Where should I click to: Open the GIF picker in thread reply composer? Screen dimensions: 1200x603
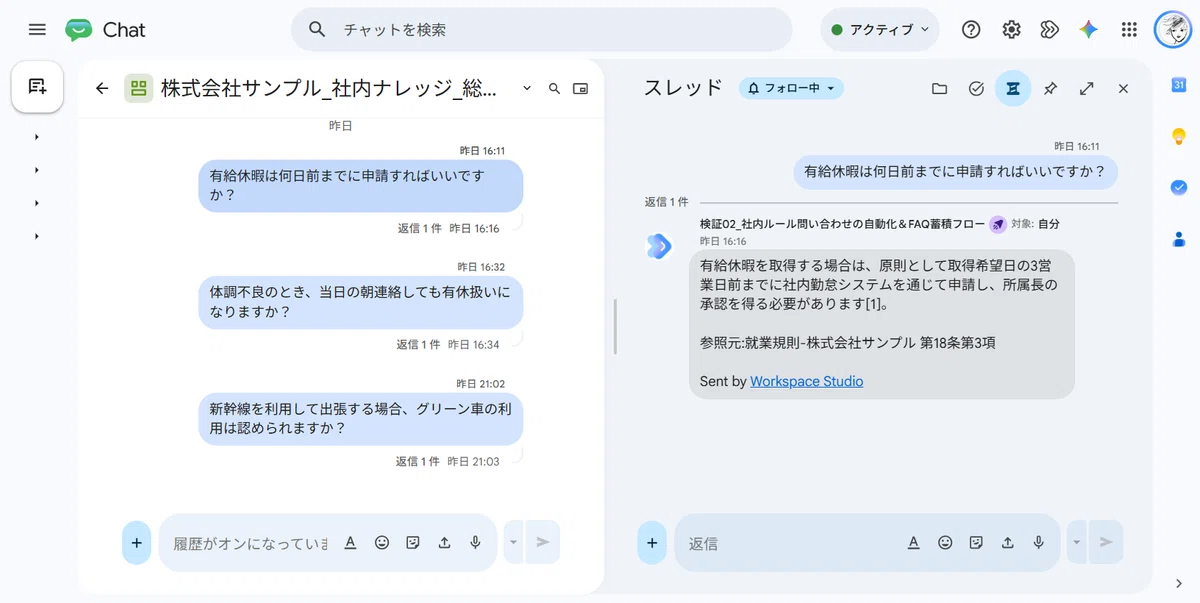pyautogui.click(x=976, y=542)
